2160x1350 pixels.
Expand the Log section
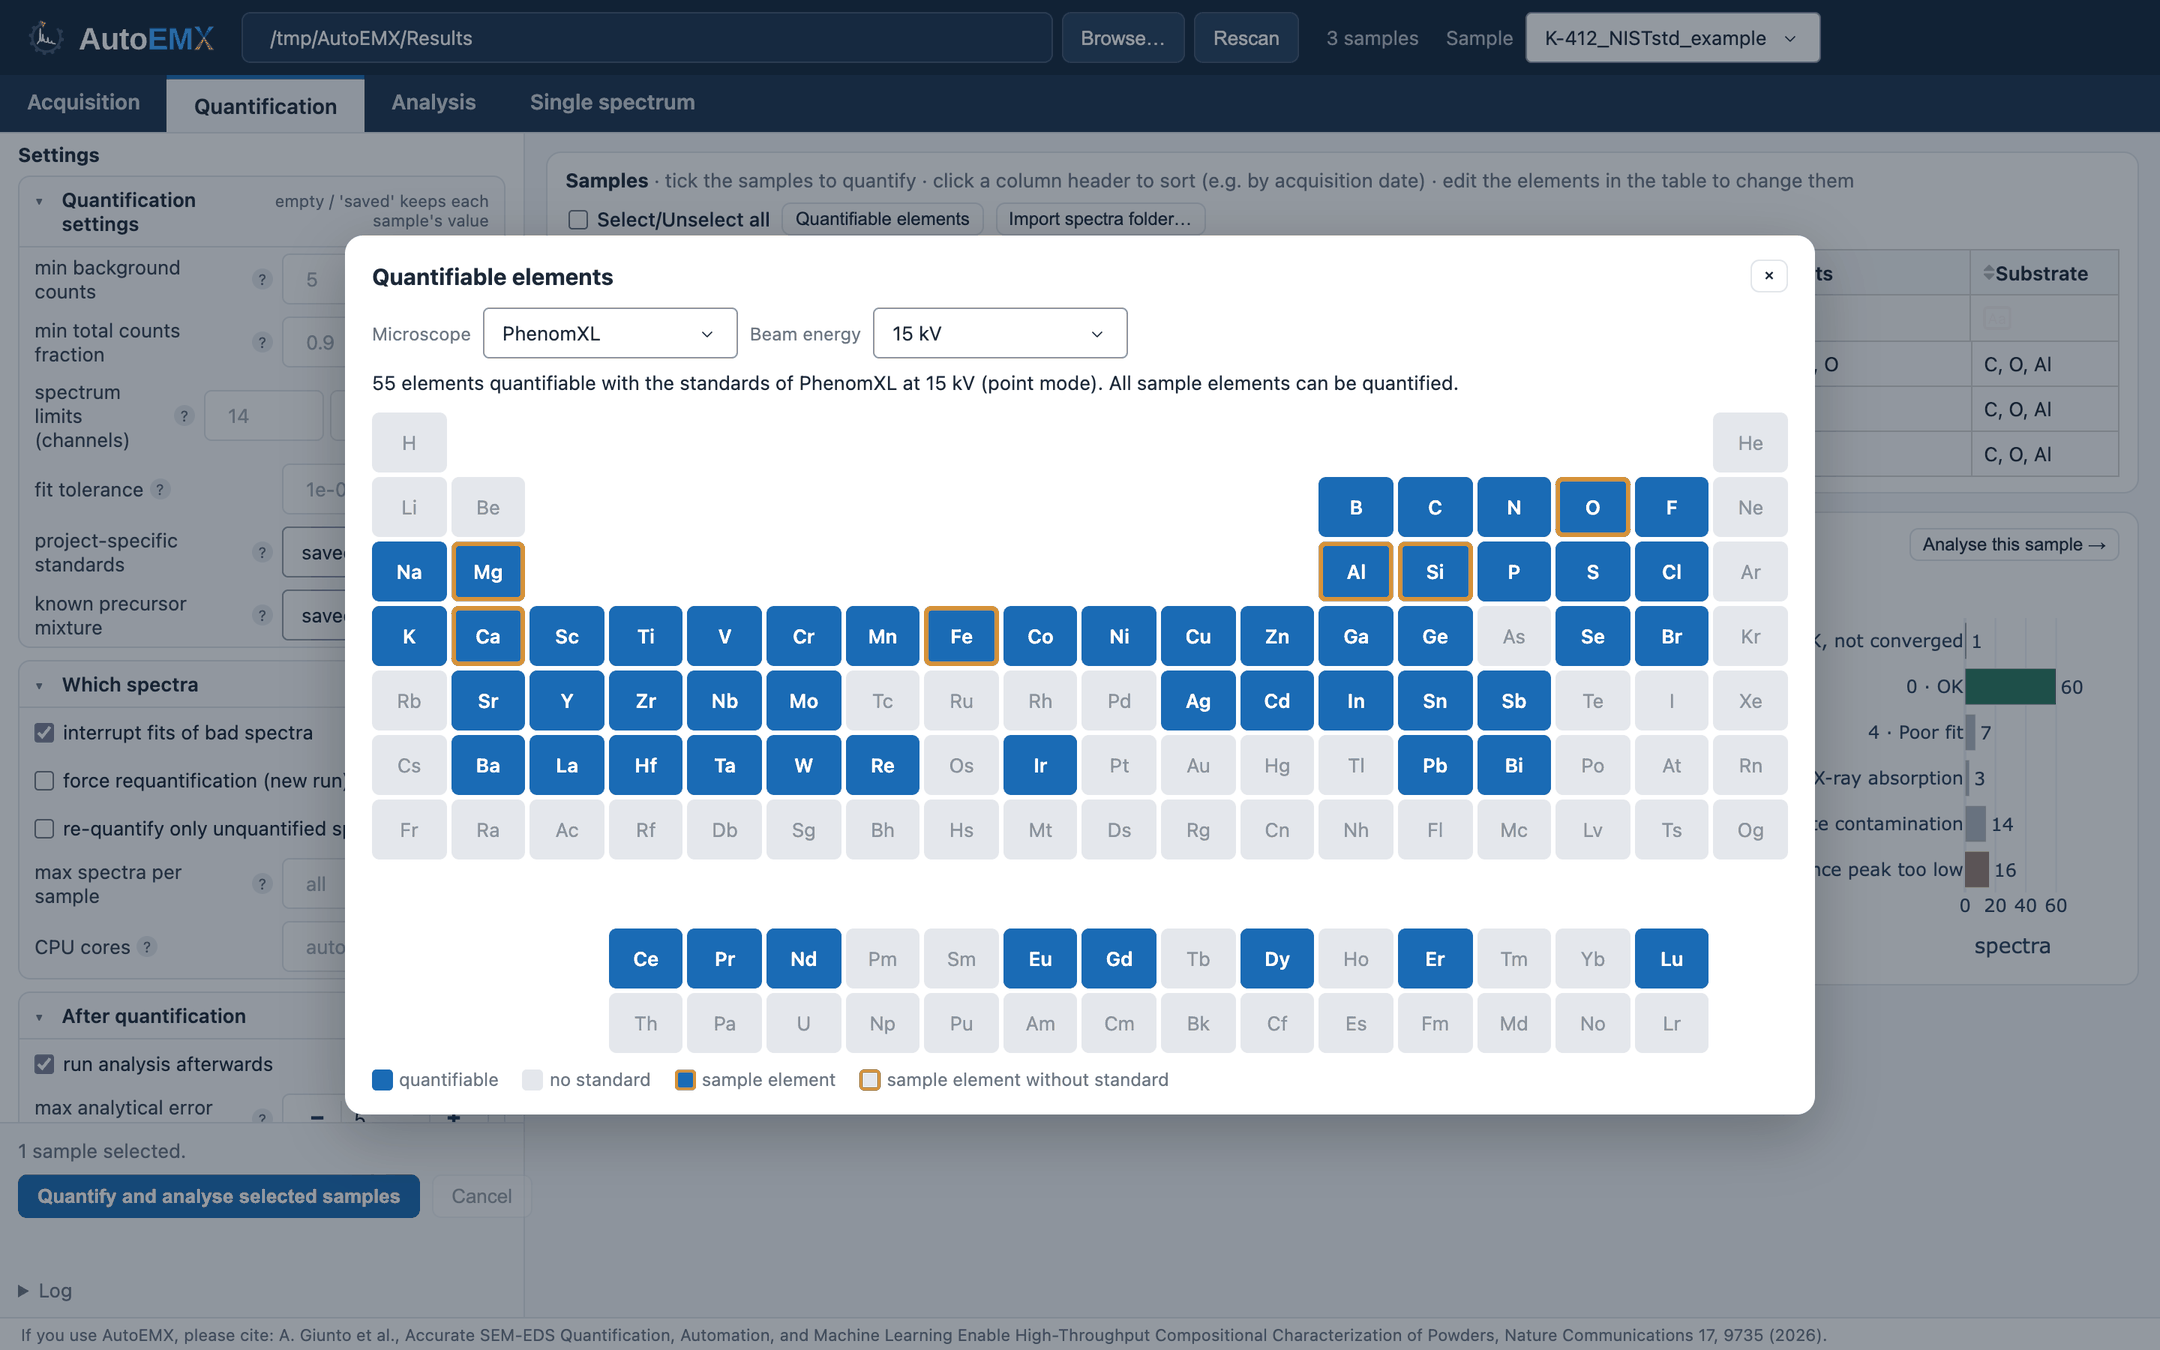coord(45,1291)
